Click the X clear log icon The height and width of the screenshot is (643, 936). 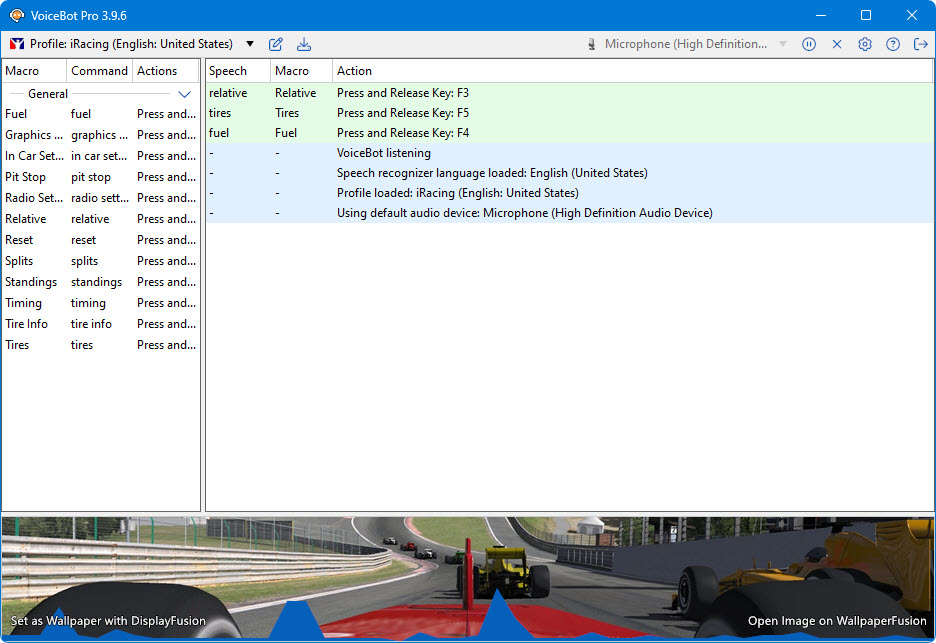pyautogui.click(x=837, y=44)
